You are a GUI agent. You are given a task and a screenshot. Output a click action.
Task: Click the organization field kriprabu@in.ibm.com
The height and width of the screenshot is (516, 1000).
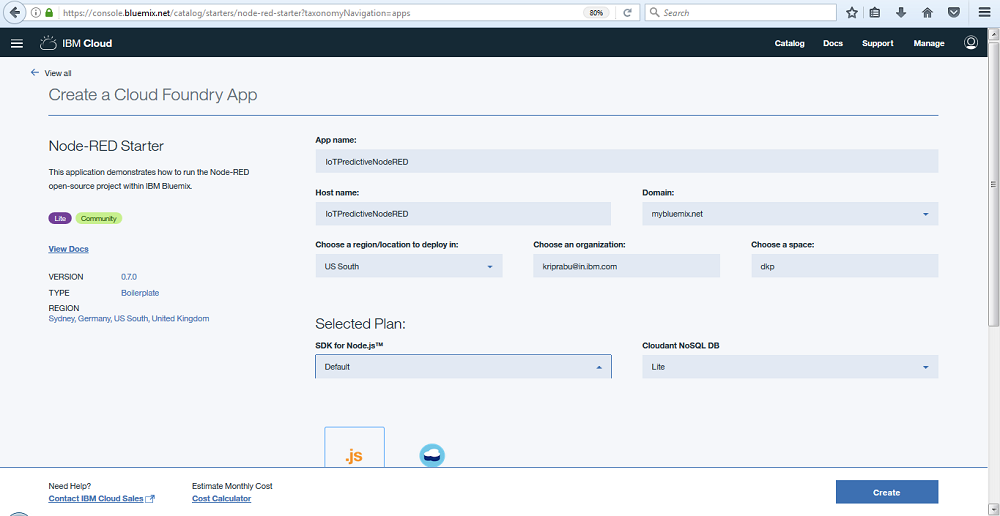[626, 266]
